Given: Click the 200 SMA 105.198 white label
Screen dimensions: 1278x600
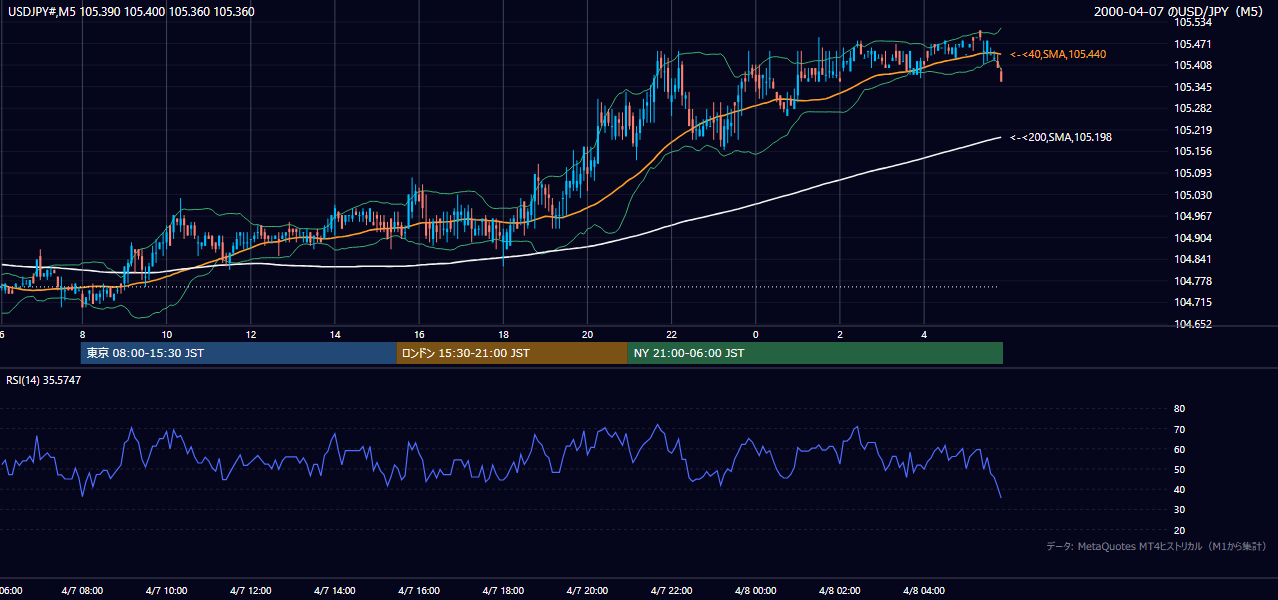Looking at the screenshot, I should [x=1061, y=137].
